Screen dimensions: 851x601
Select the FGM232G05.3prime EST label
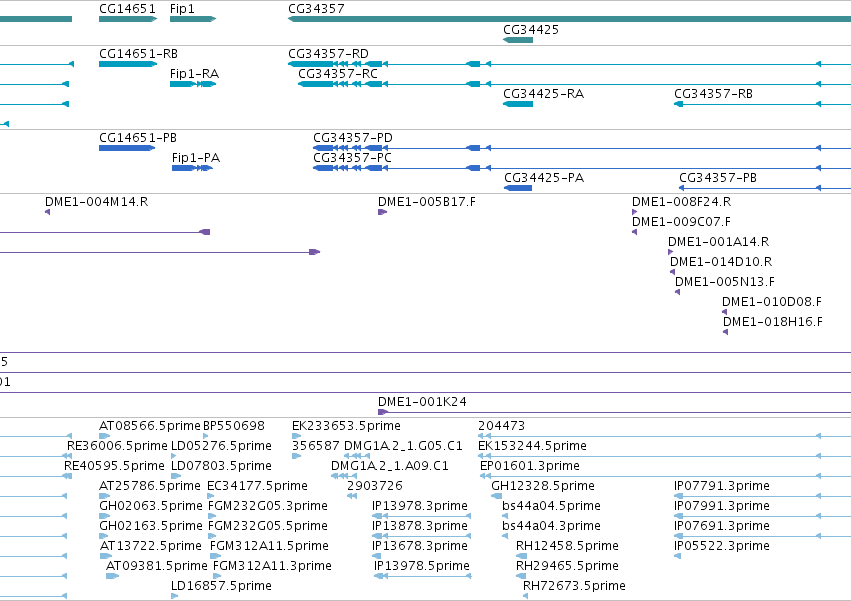click(x=268, y=506)
